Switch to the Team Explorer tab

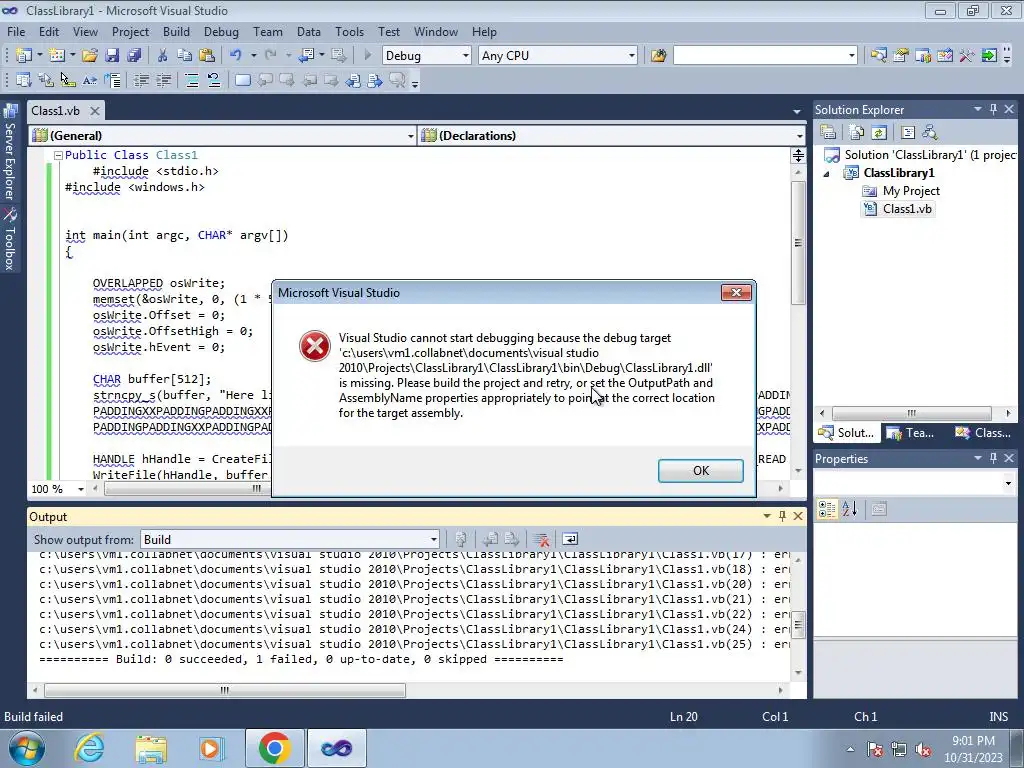[912, 432]
